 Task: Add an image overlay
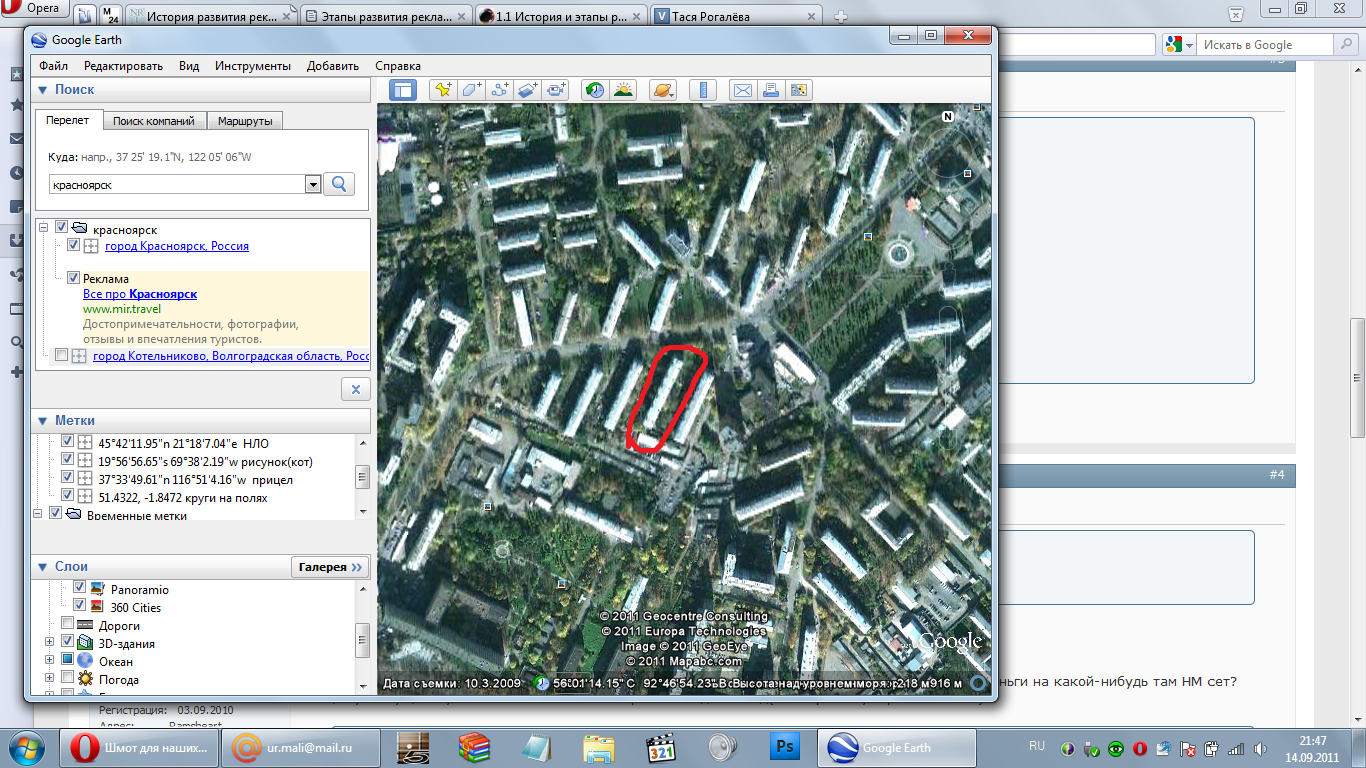(x=529, y=90)
